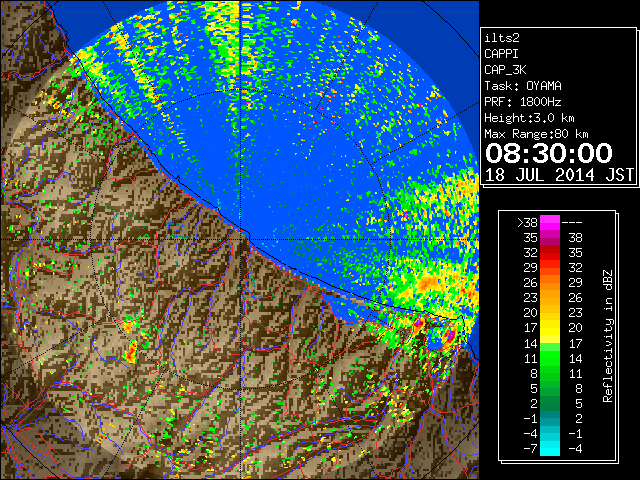640x480 pixels.
Task: Pick the cyan bottom swatch in legend
Action: tap(550, 449)
